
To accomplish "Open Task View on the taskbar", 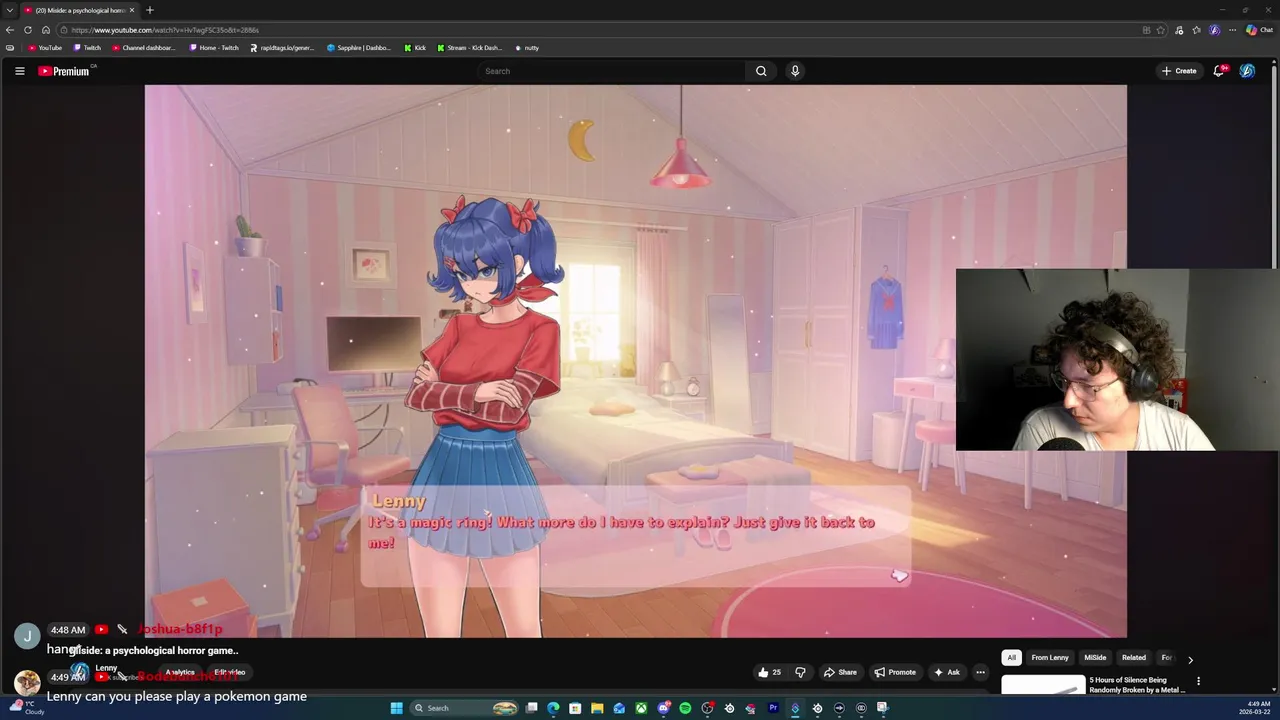I will [x=531, y=708].
